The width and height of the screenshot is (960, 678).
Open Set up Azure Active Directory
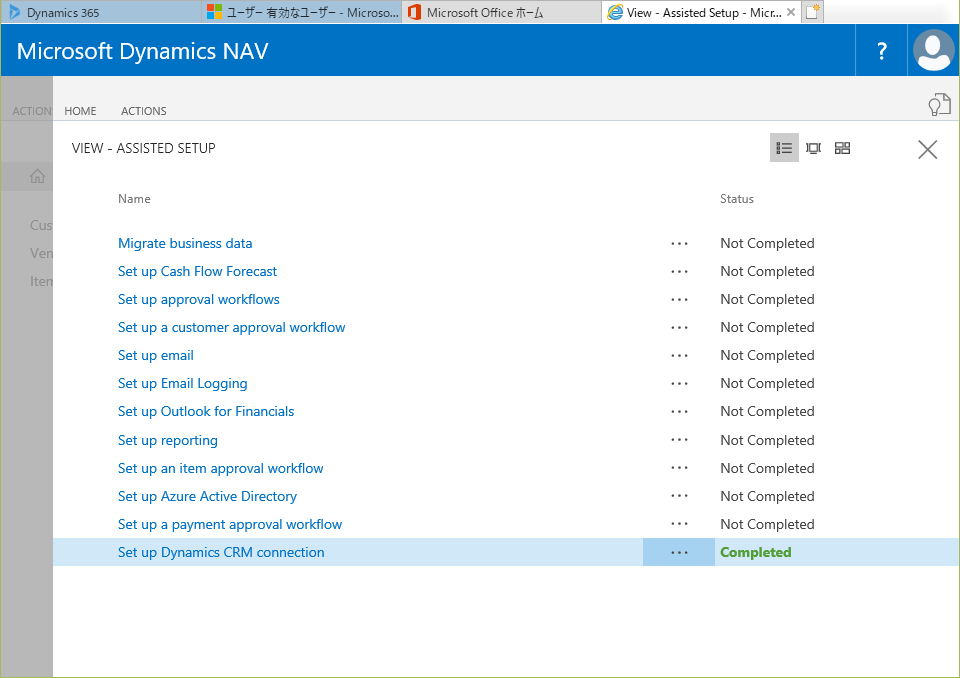(208, 496)
